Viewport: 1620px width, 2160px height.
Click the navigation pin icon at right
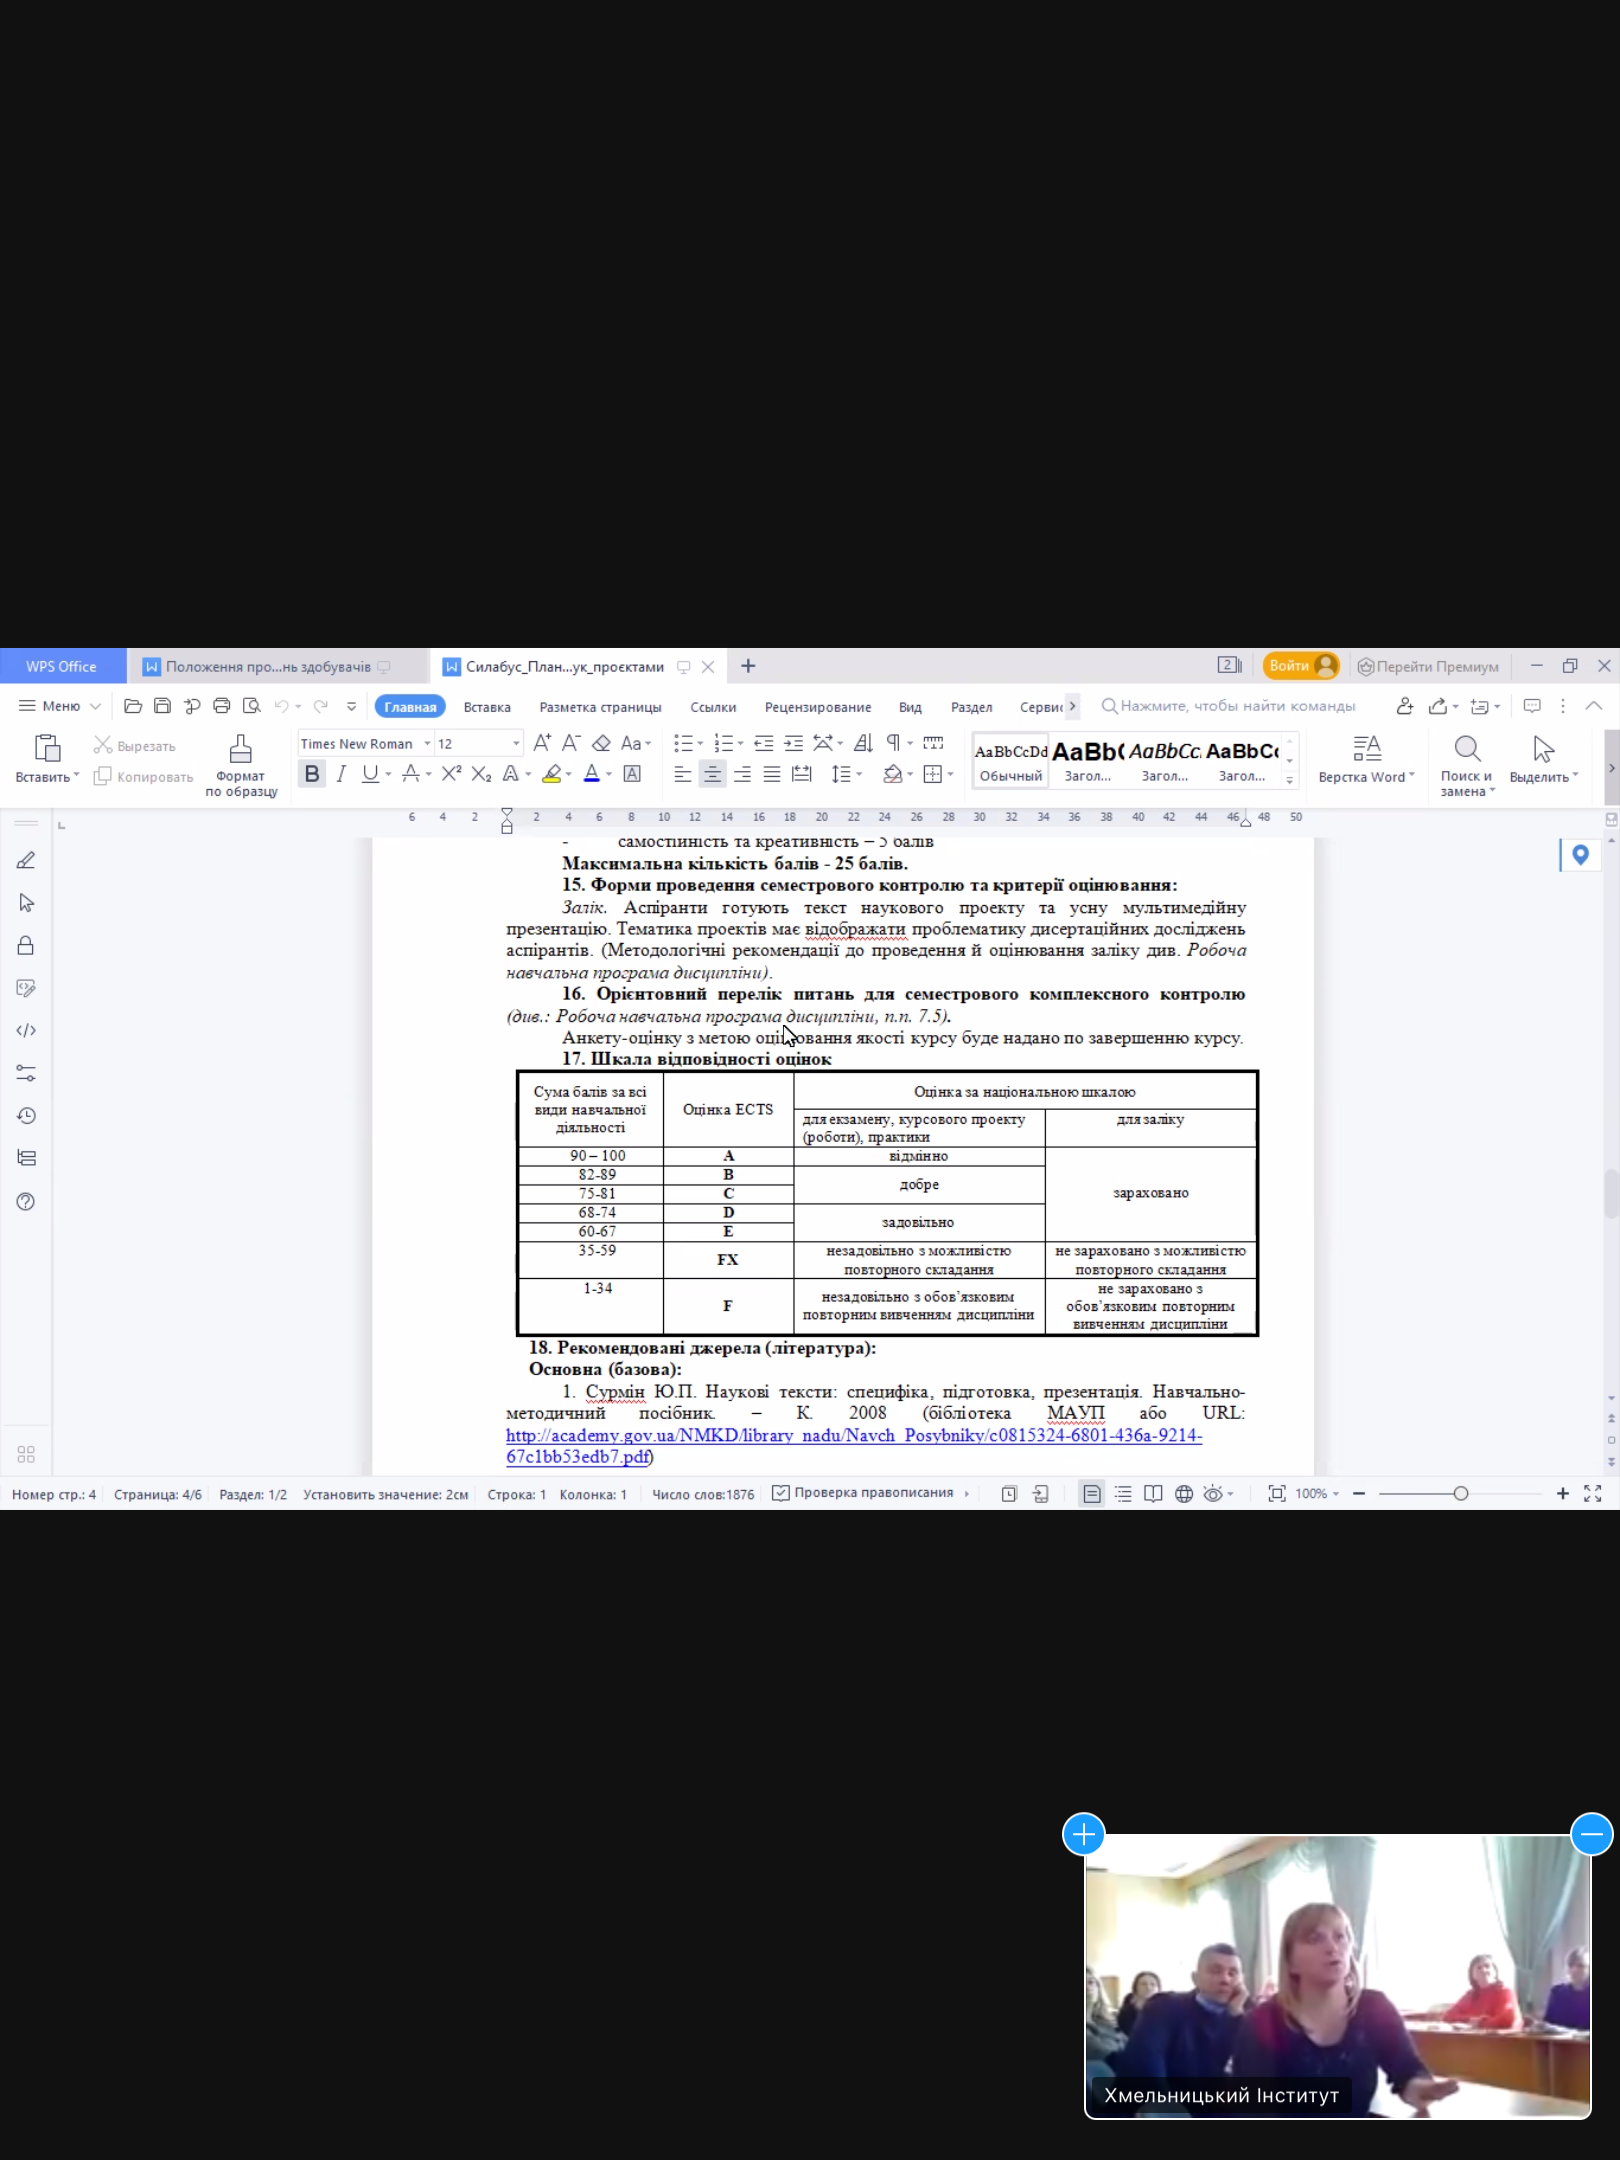tap(1580, 855)
